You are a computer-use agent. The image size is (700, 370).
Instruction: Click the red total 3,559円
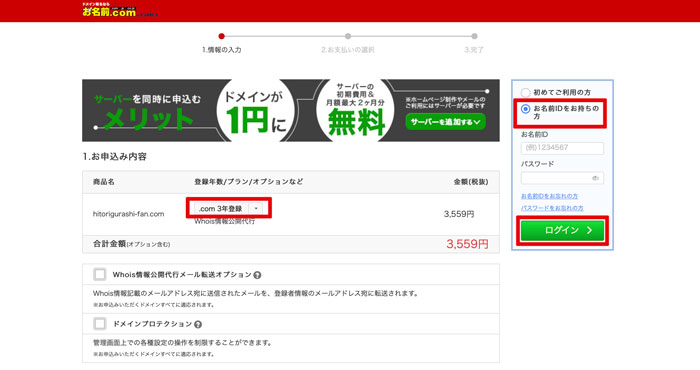467,244
